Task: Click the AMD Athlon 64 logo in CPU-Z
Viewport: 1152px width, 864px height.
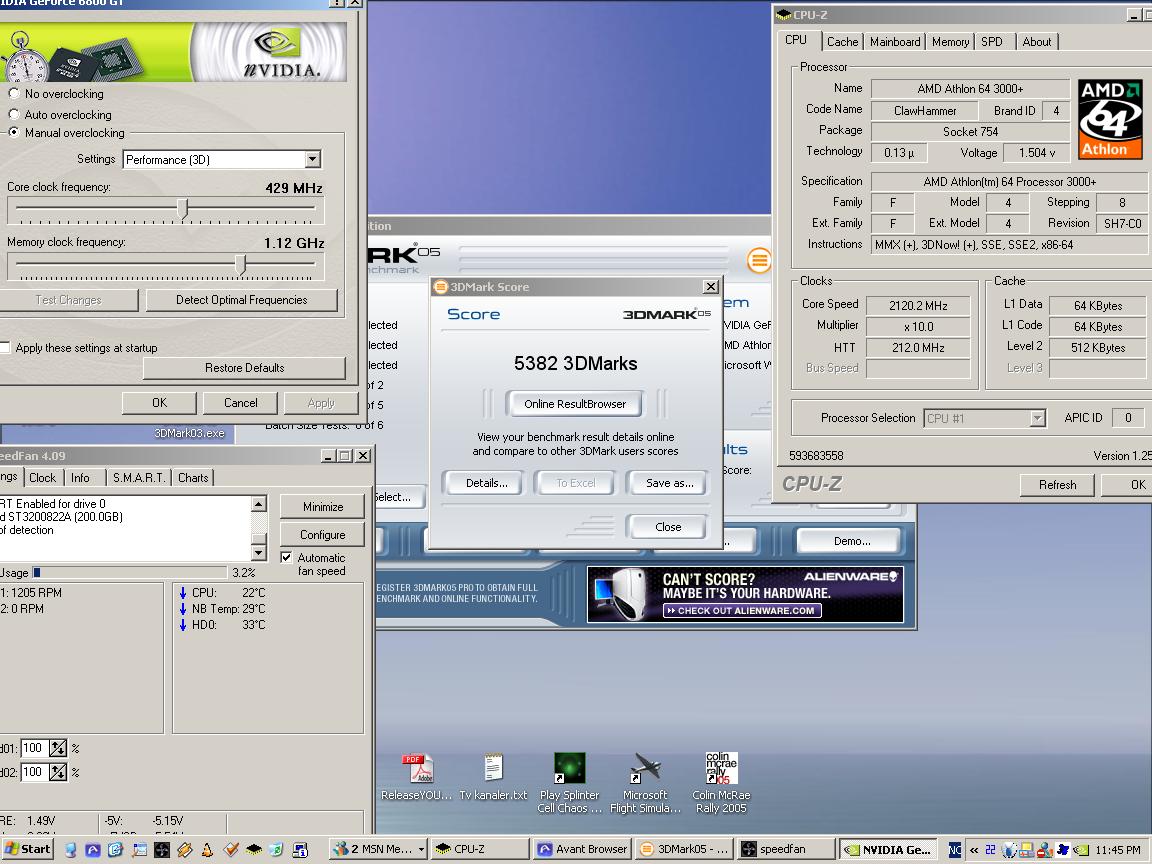Action: click(x=1110, y=119)
